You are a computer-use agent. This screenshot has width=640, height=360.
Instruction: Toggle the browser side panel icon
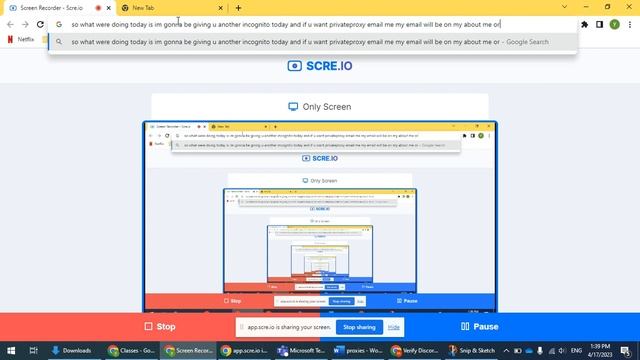pos(599,24)
